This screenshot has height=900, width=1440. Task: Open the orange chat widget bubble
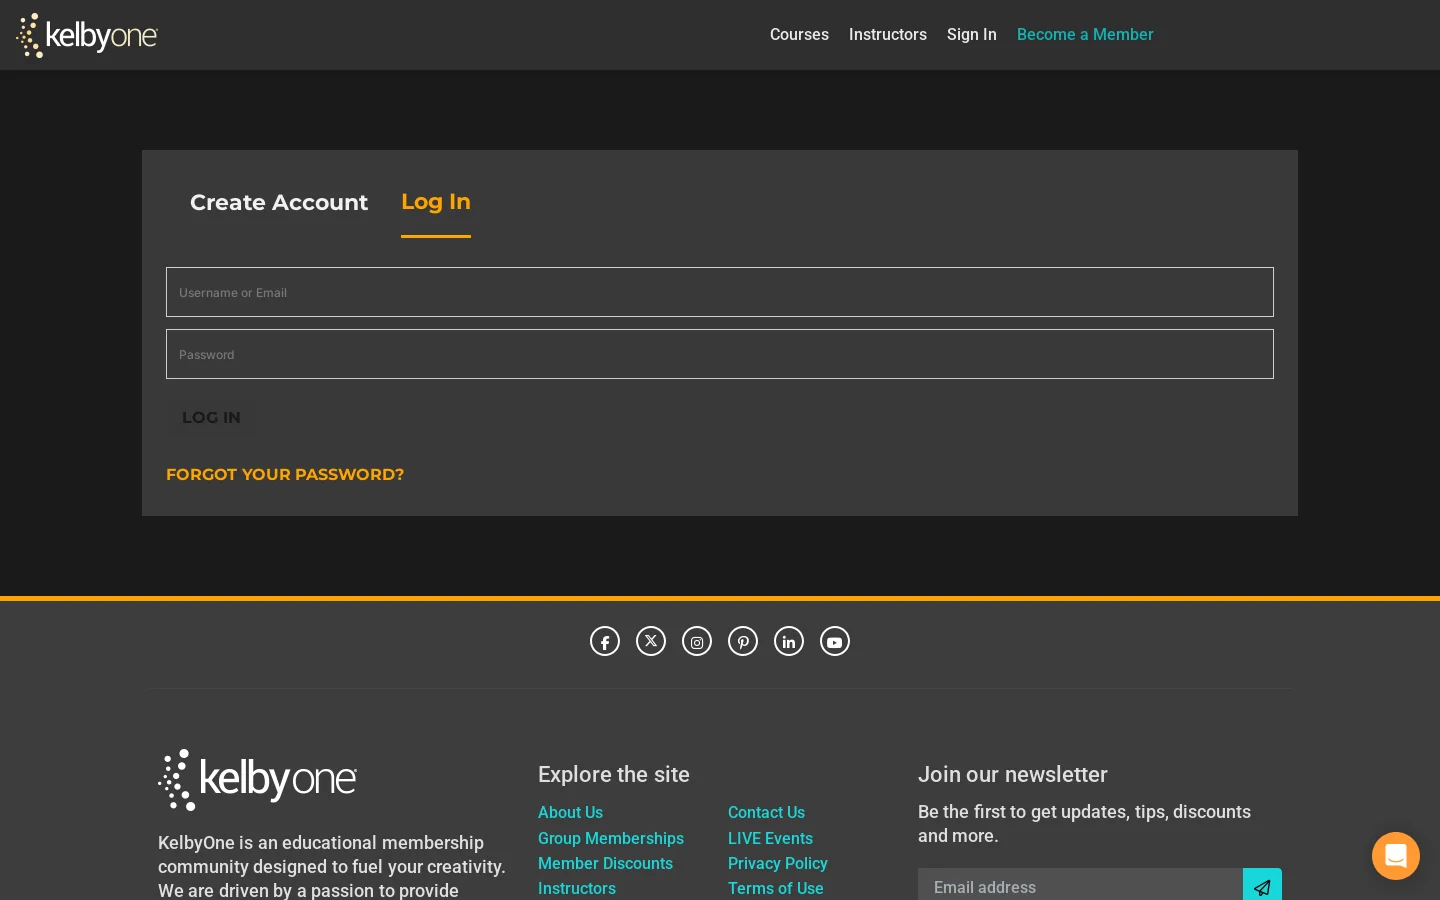[1396, 856]
